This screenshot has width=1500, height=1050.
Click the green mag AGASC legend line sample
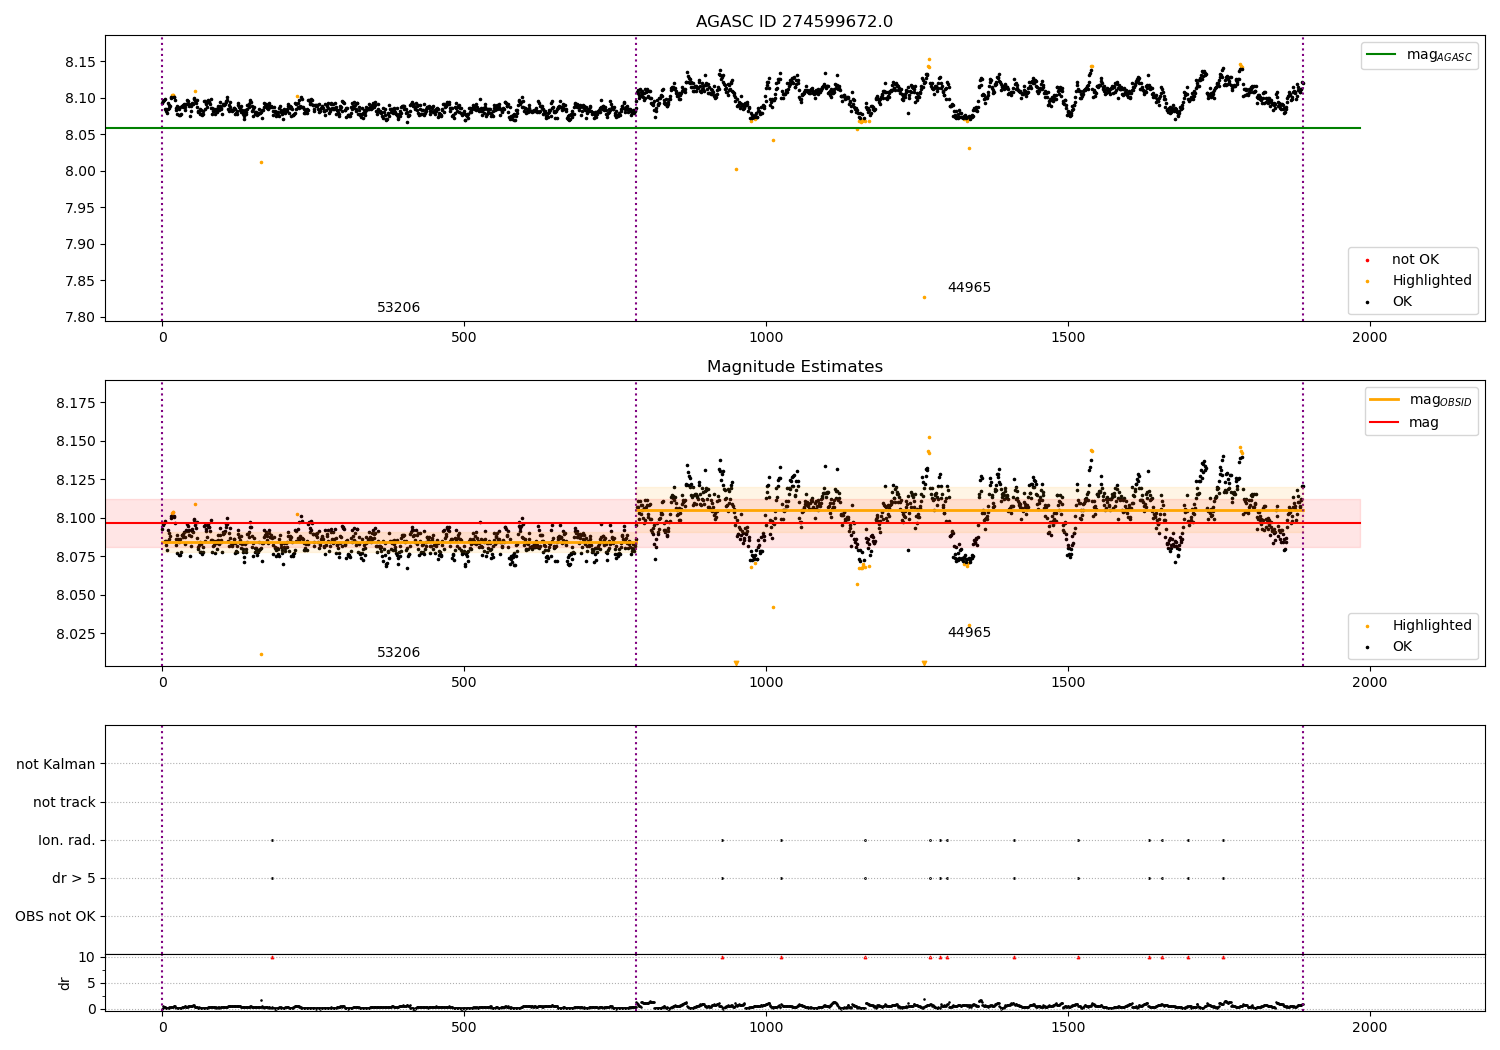[x=1381, y=55]
